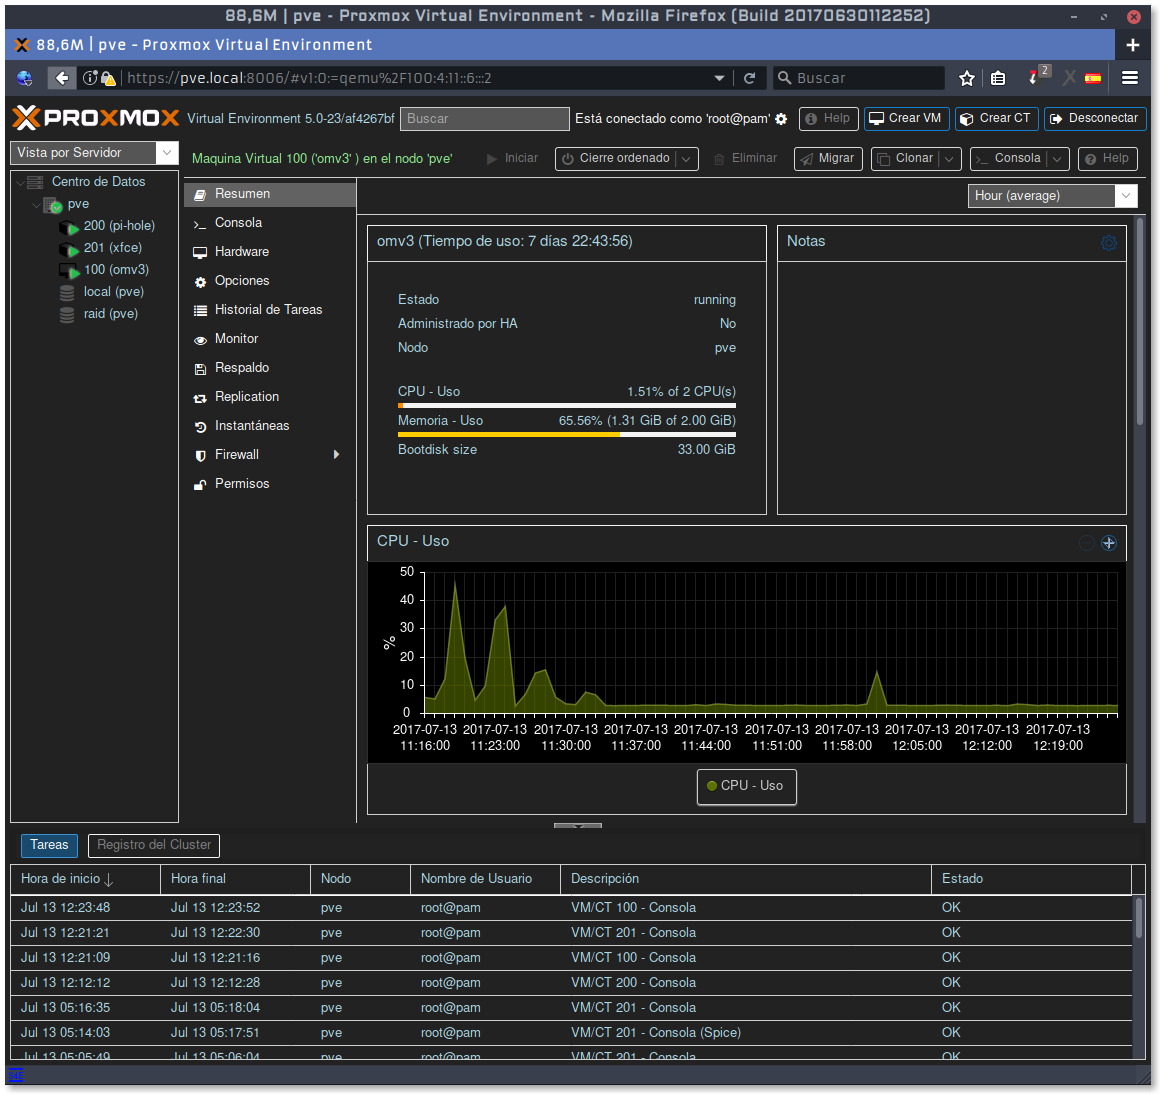Bookmark this page with the star icon

(x=966, y=78)
